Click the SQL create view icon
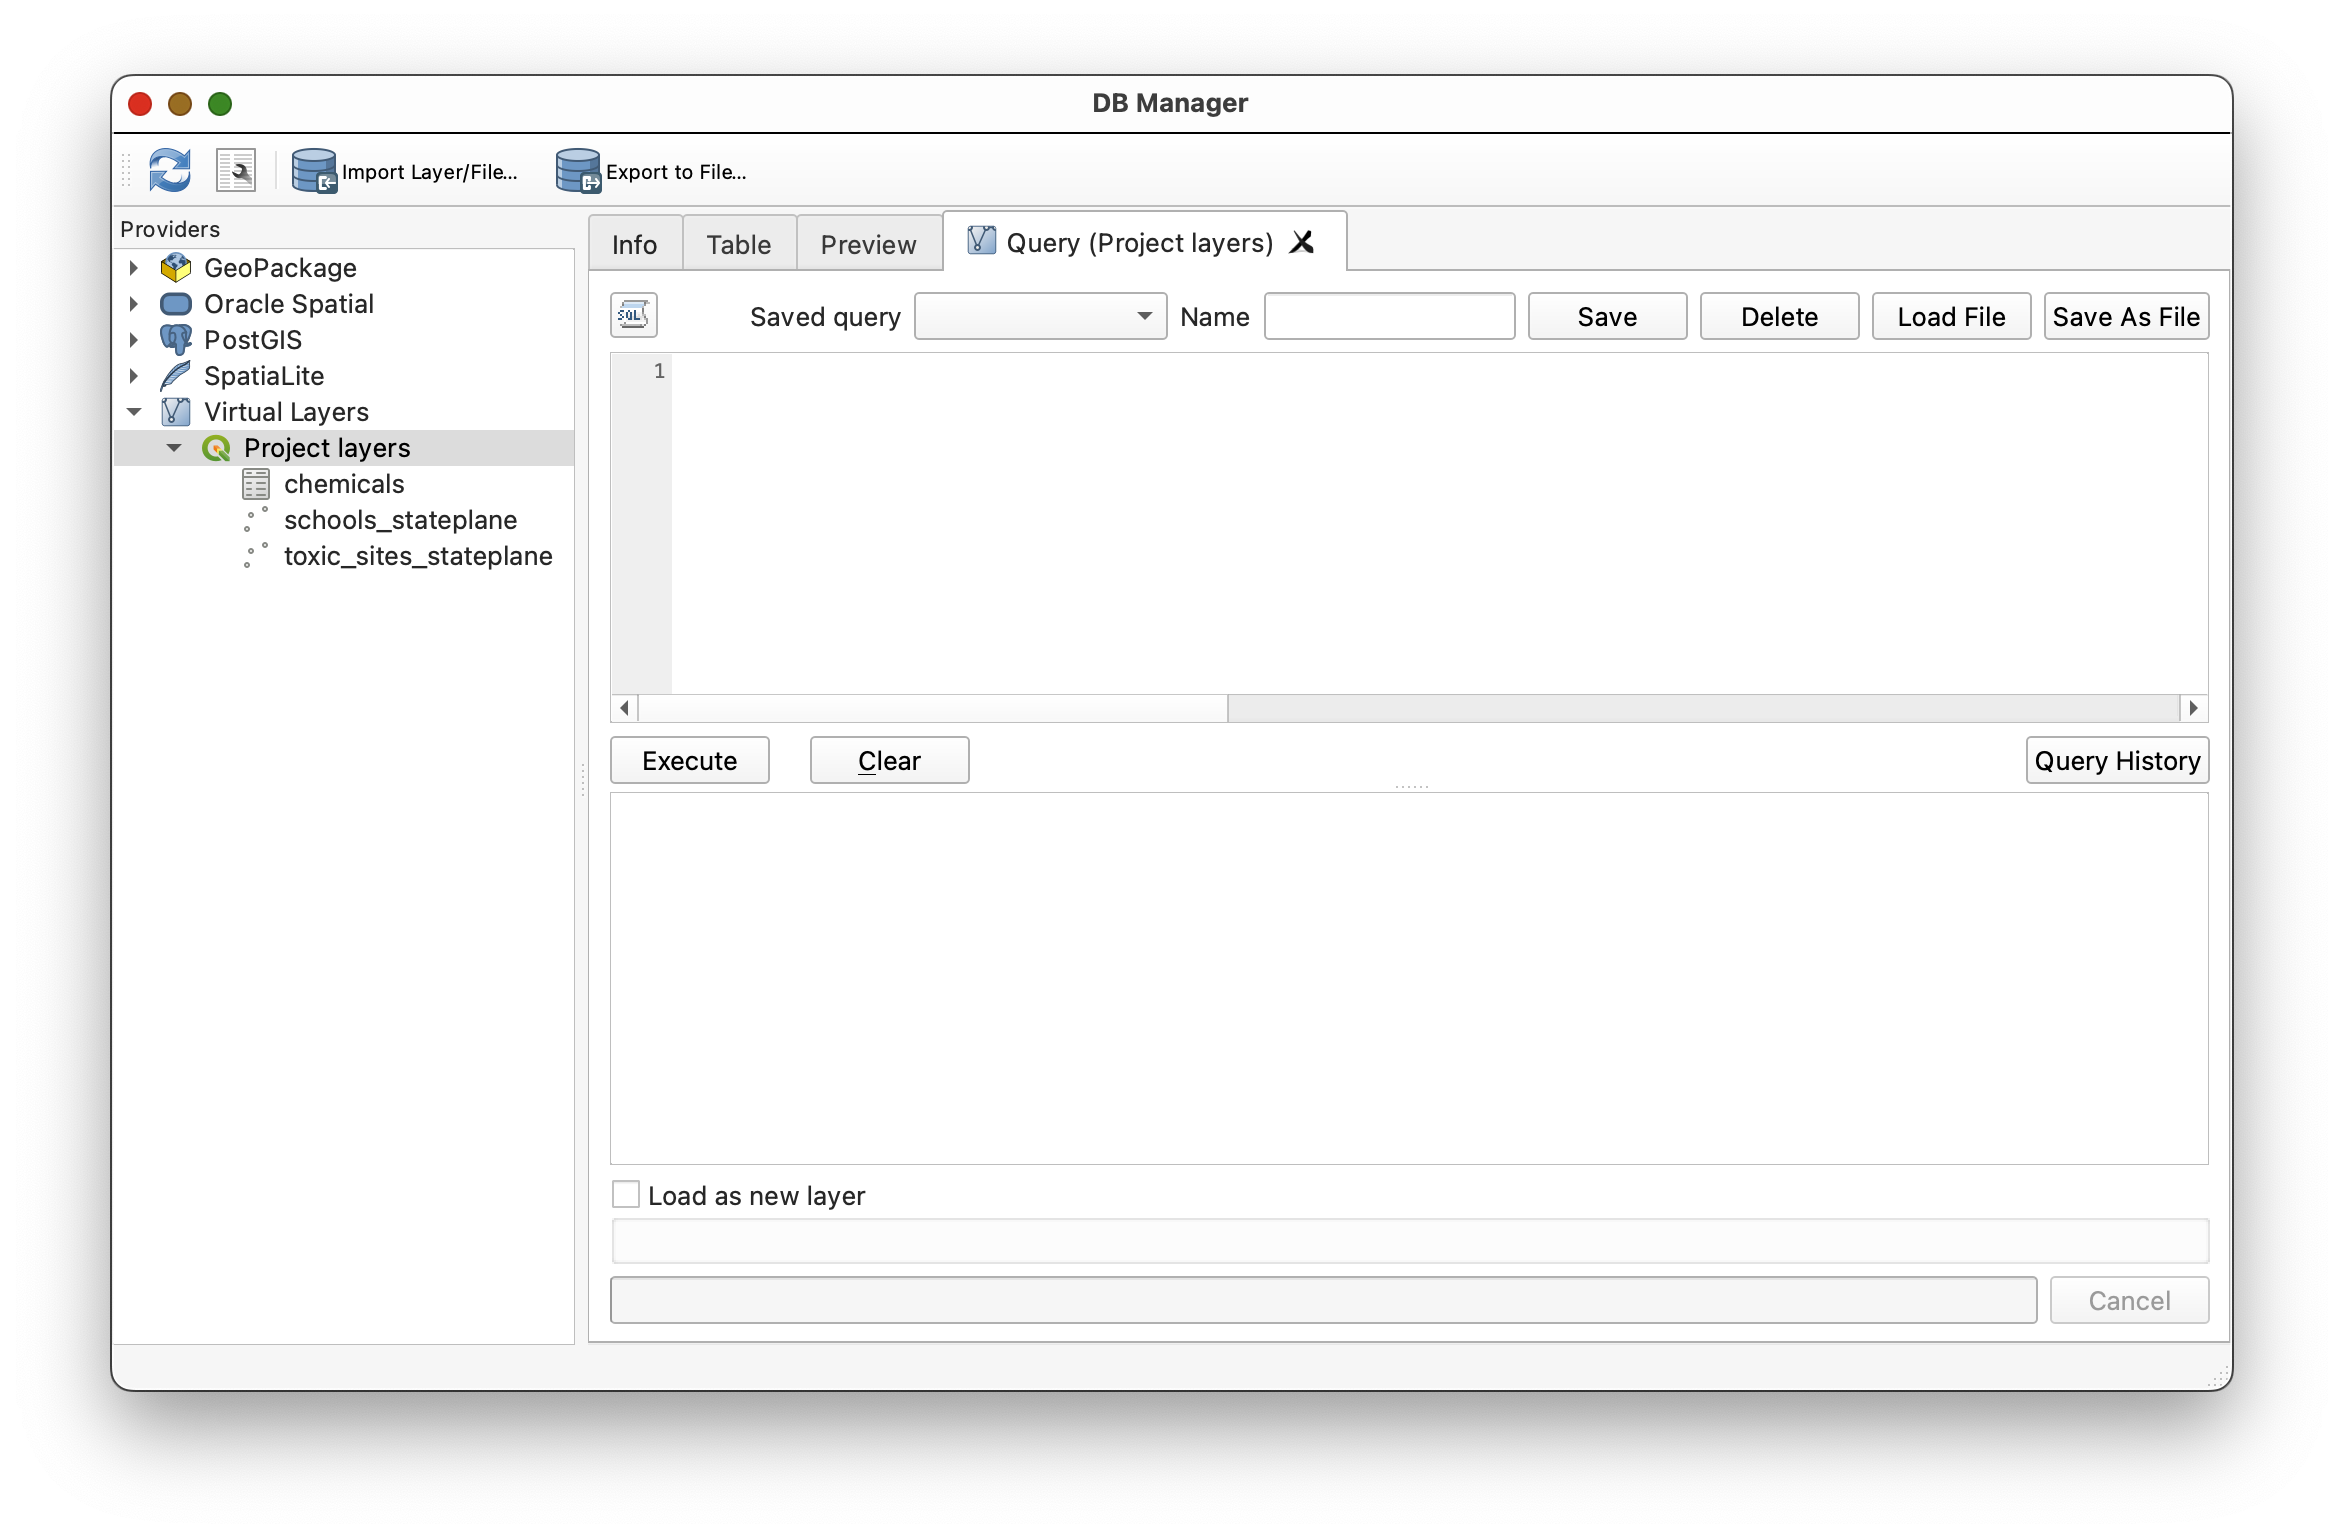Image resolution: width=2344 pixels, height=1538 pixels. tap(633, 316)
